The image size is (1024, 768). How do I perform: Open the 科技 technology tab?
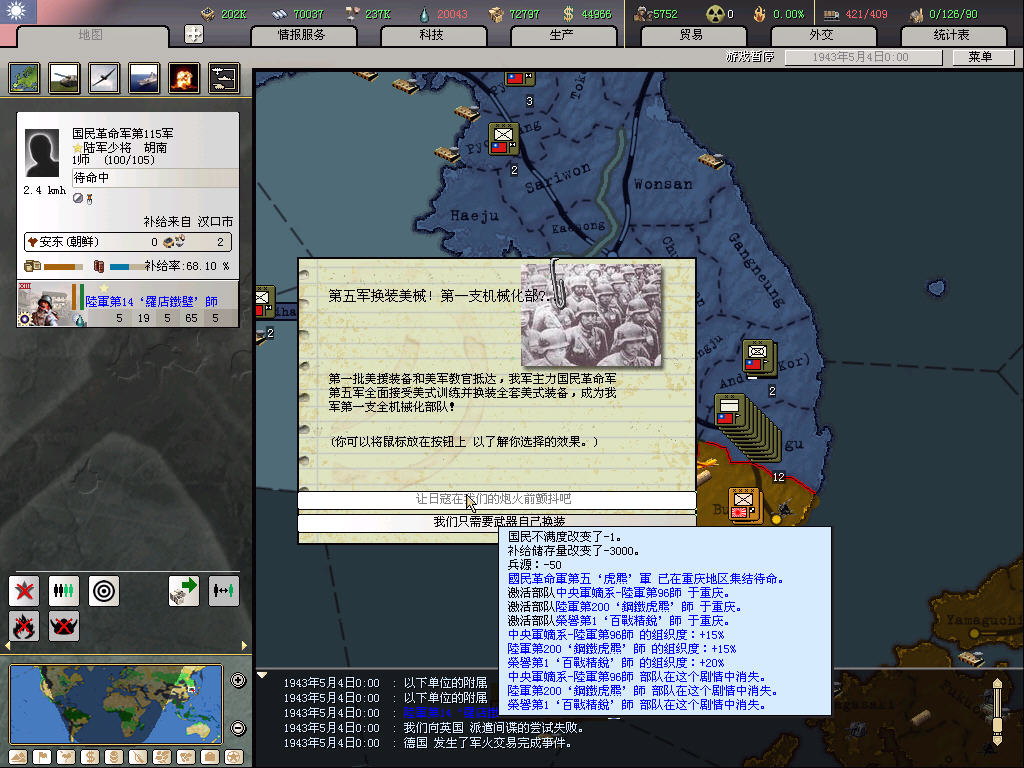point(432,35)
